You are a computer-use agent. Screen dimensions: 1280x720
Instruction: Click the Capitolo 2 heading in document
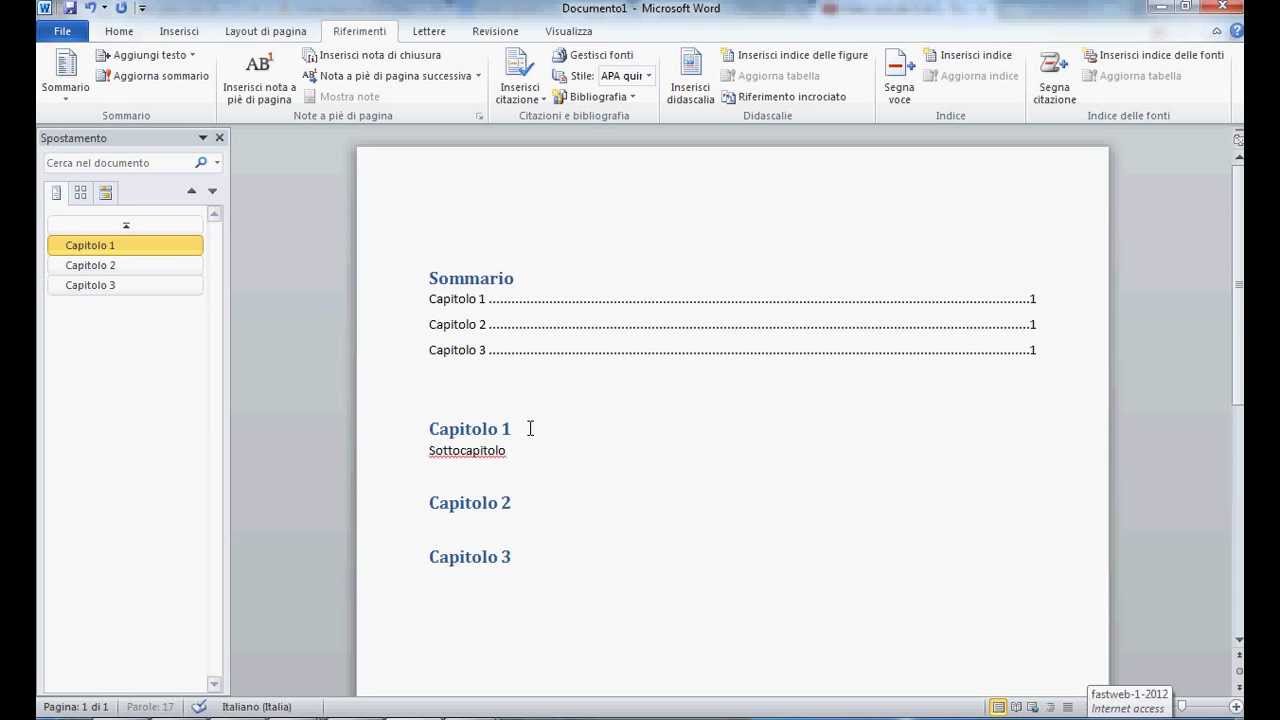pyautogui.click(x=470, y=503)
